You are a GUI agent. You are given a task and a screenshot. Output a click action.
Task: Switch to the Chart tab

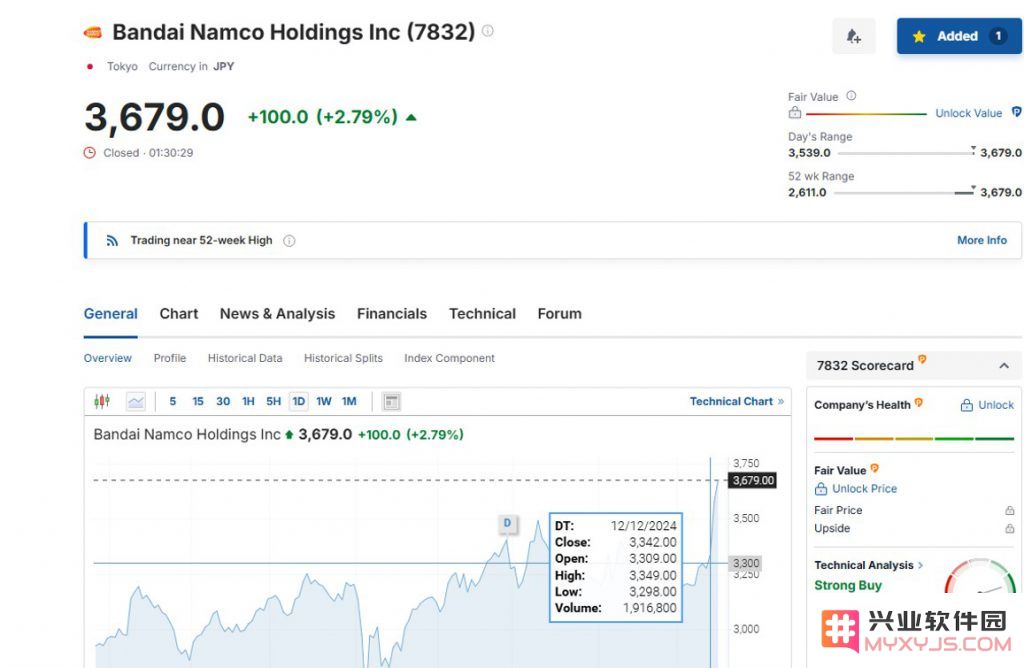pos(179,314)
